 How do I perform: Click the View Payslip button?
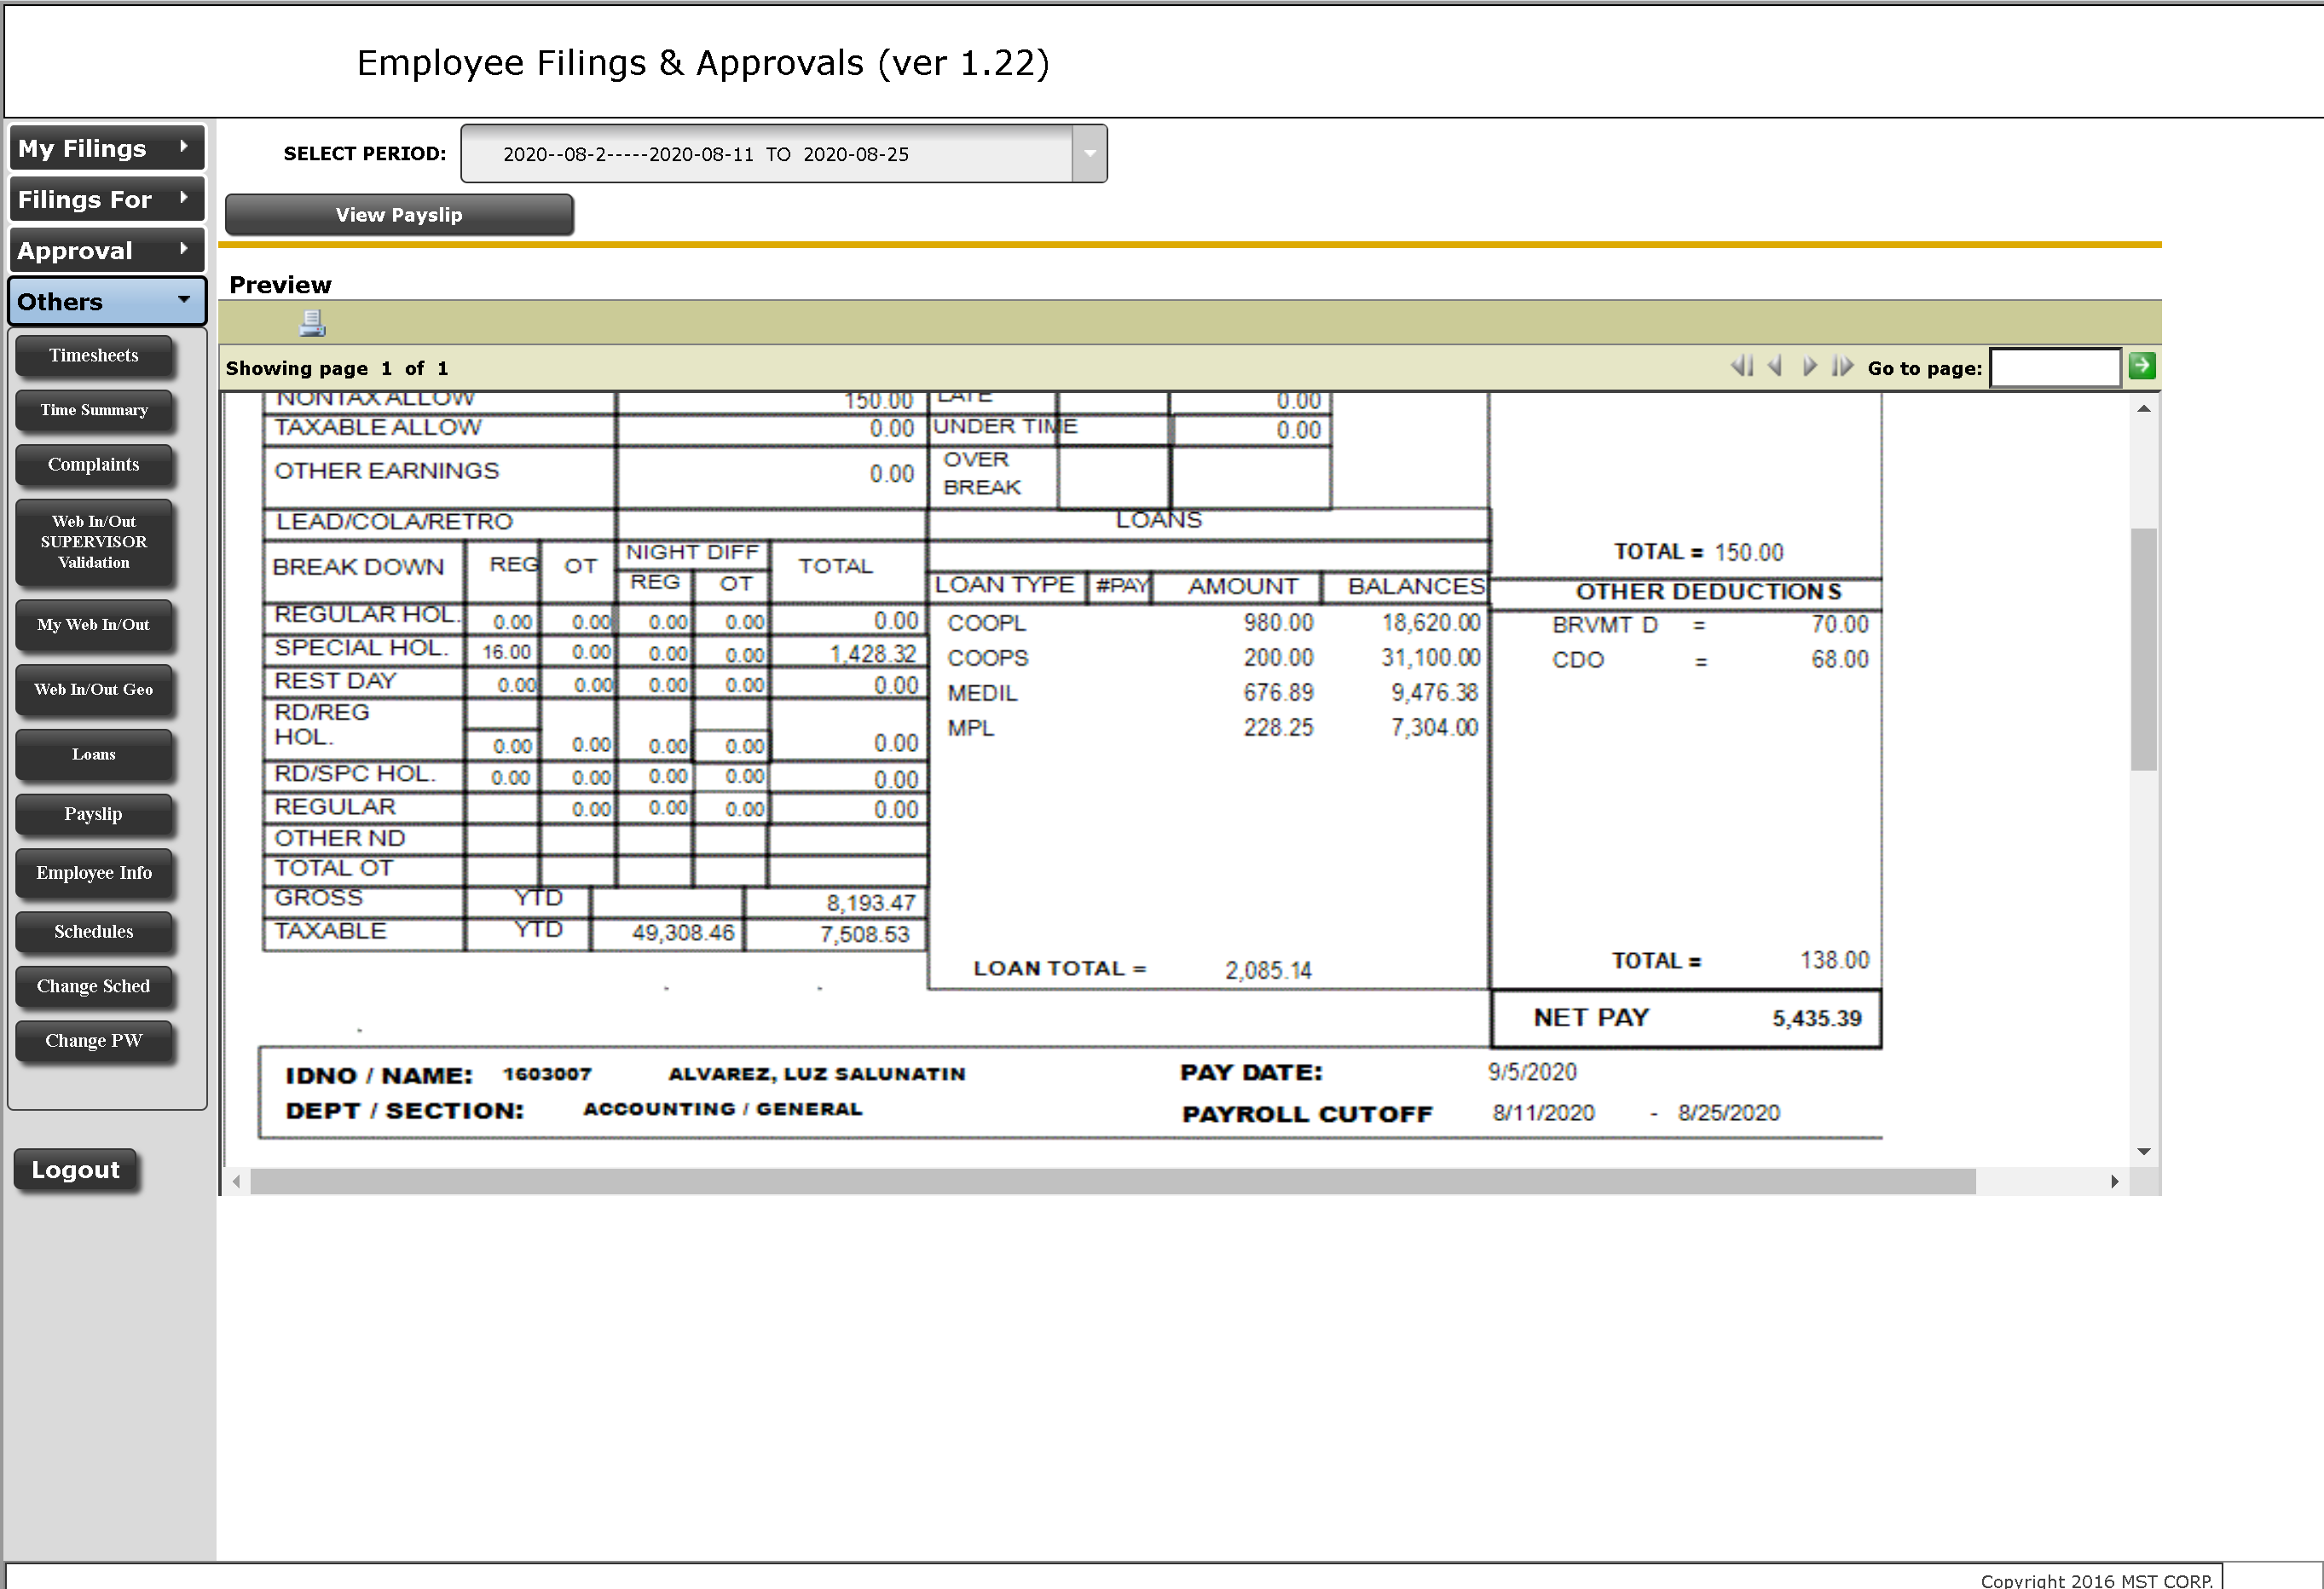coord(399,215)
